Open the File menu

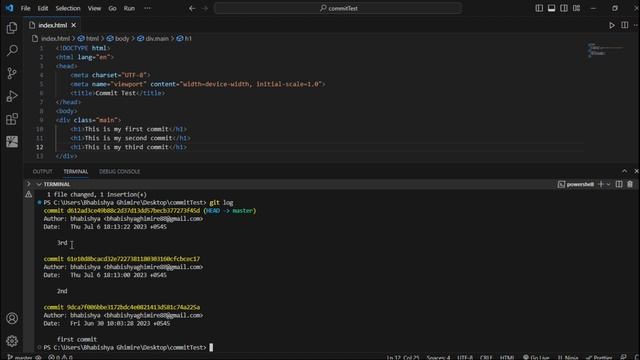click(x=25, y=8)
